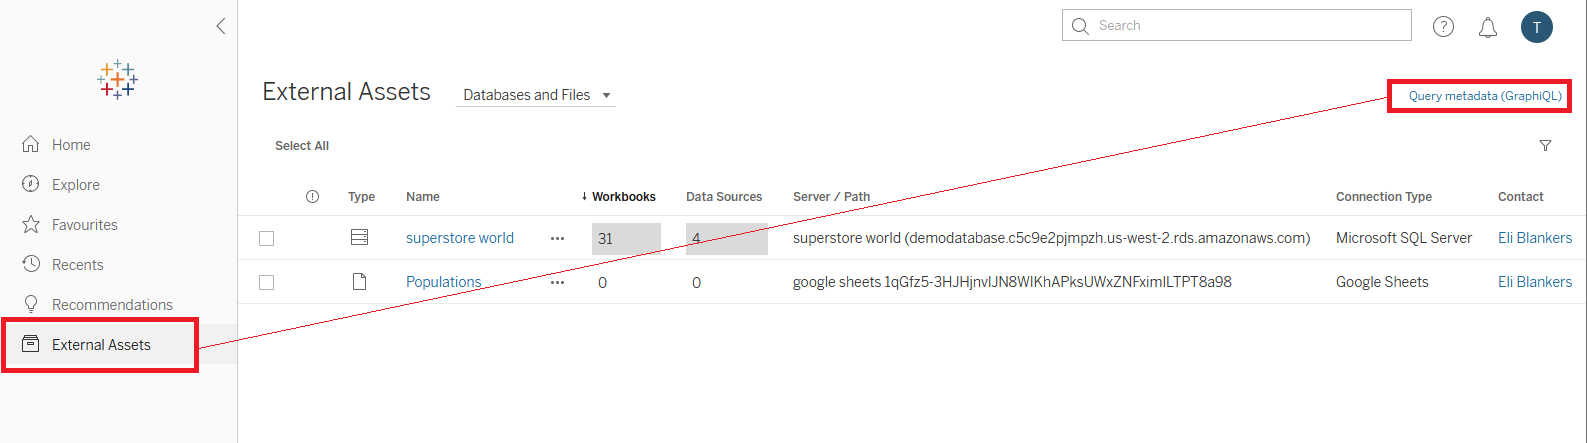This screenshot has height=443, width=1587.
Task: Click the file type icon for Populations
Action: [x=359, y=282]
